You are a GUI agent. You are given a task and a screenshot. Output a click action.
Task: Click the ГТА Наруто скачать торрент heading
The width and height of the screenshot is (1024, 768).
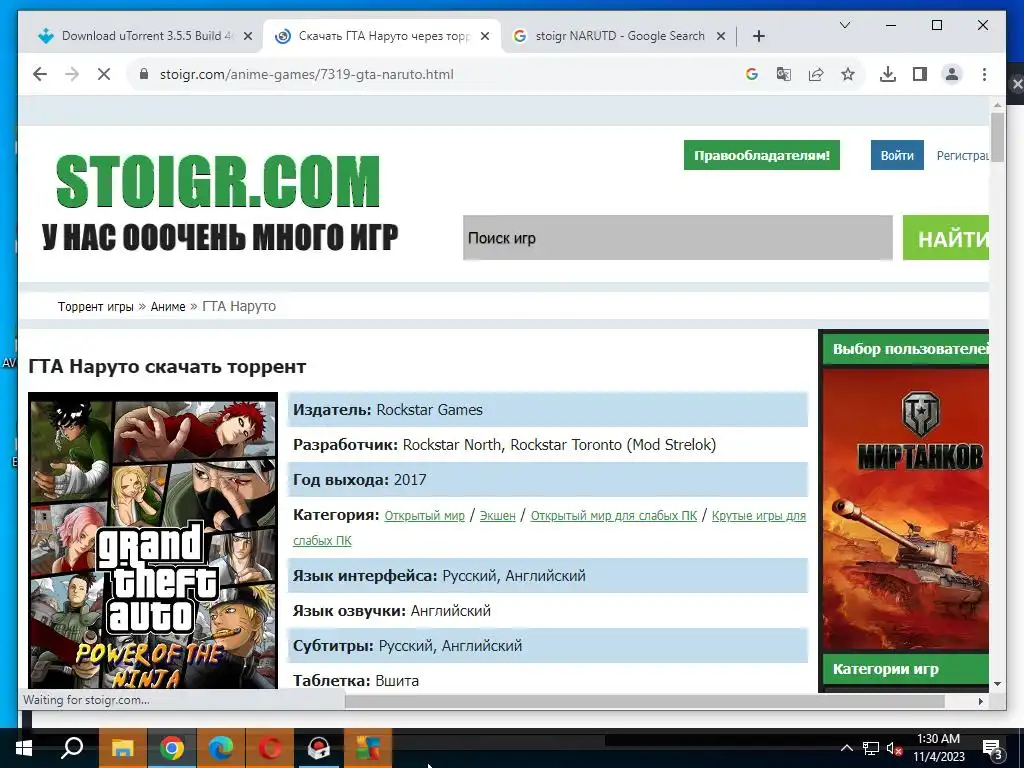pyautogui.click(x=167, y=366)
